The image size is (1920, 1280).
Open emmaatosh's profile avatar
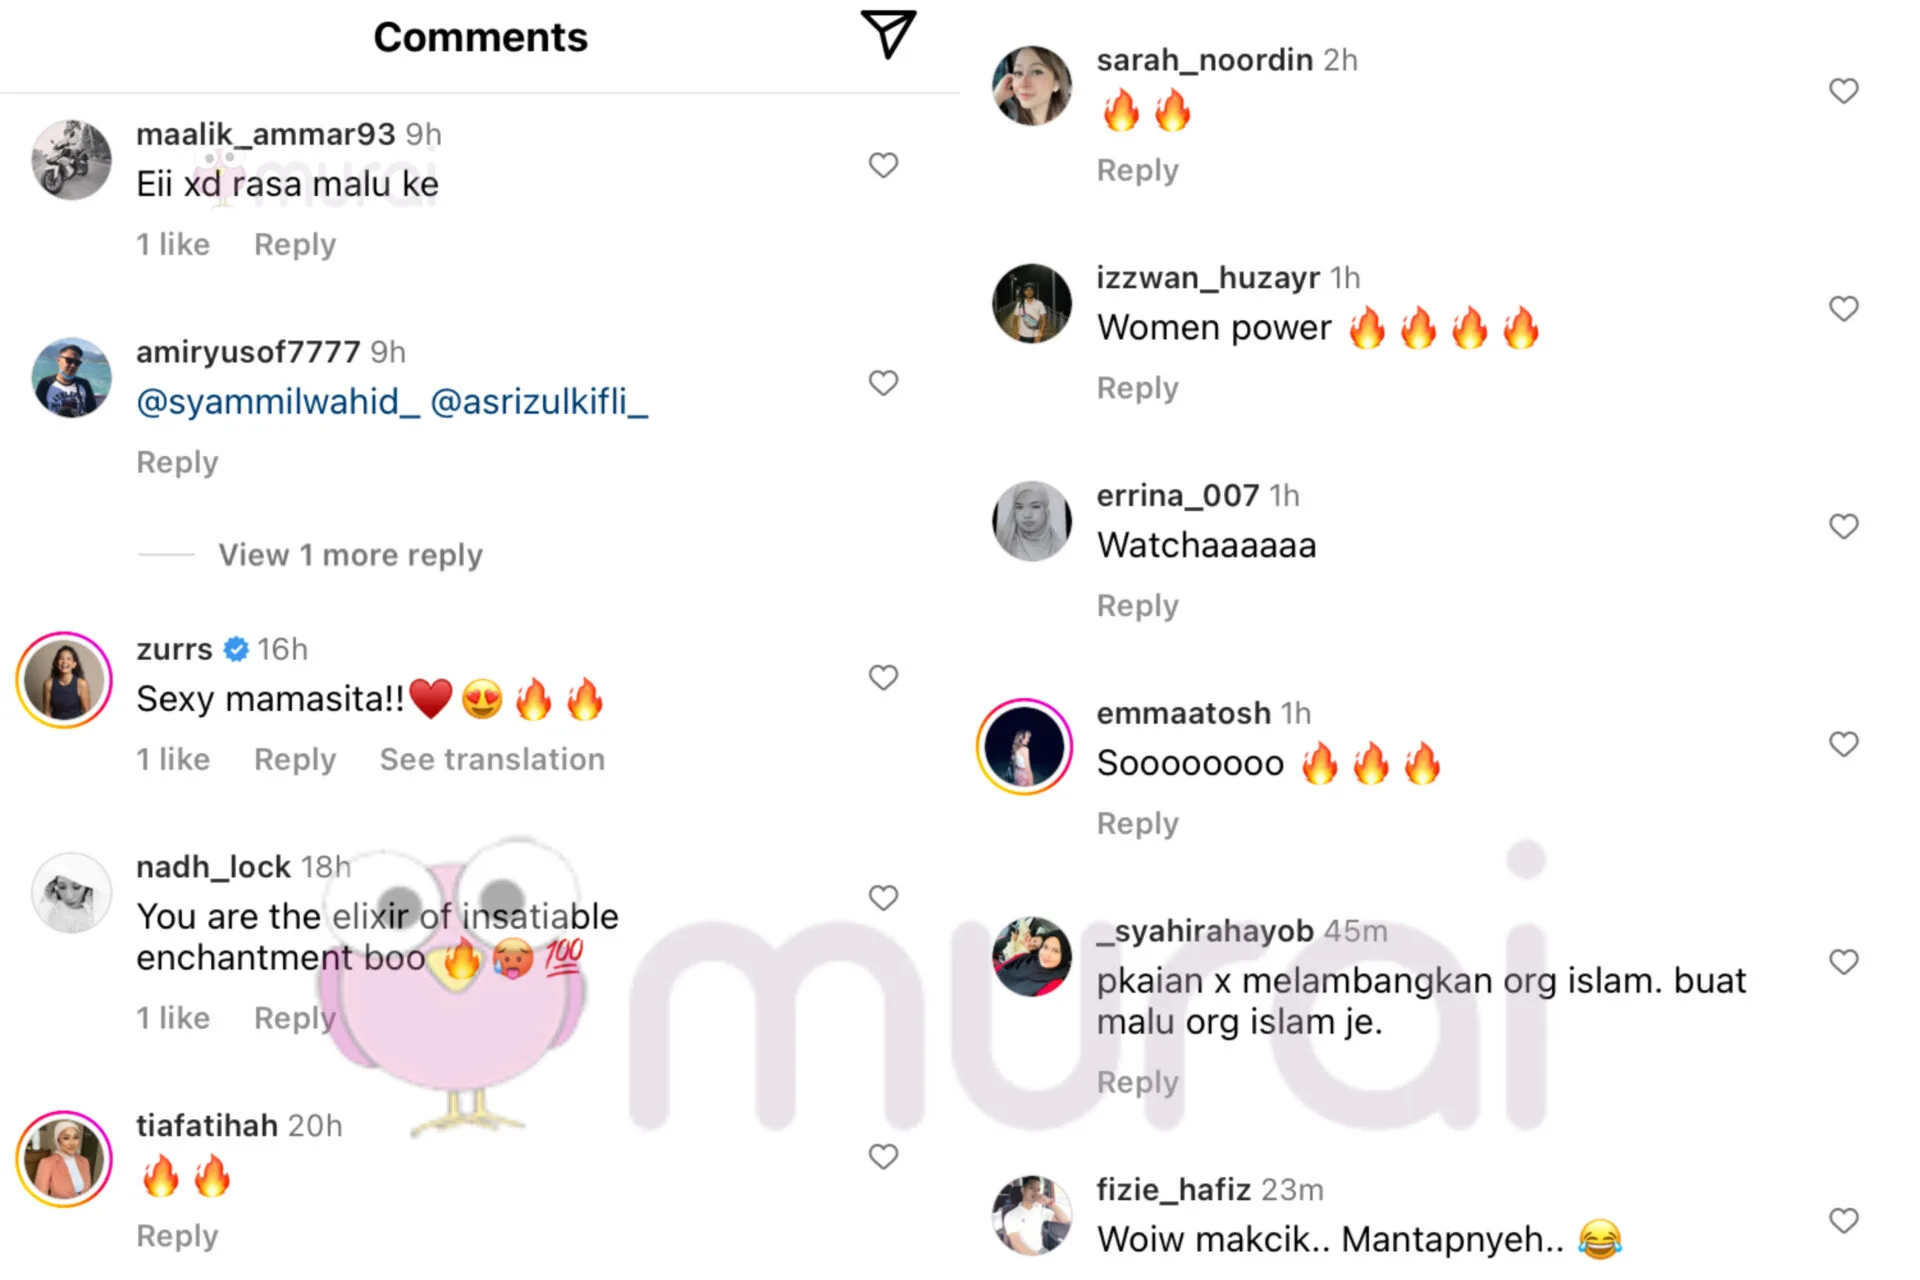pyautogui.click(x=1024, y=746)
